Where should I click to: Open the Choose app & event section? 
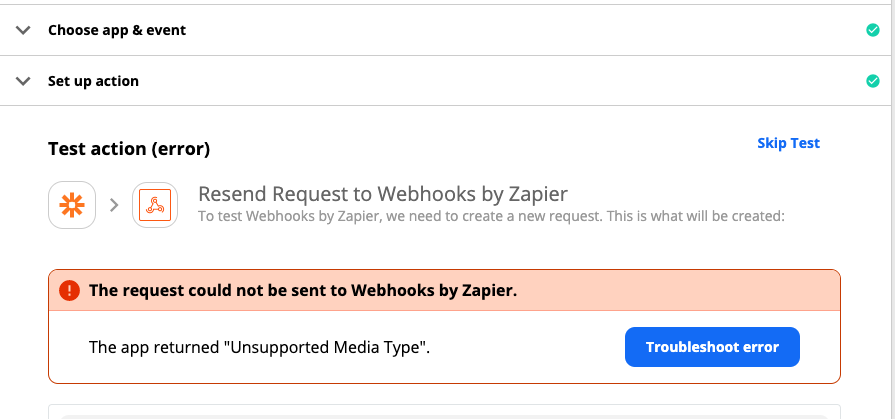pyautogui.click(x=445, y=30)
